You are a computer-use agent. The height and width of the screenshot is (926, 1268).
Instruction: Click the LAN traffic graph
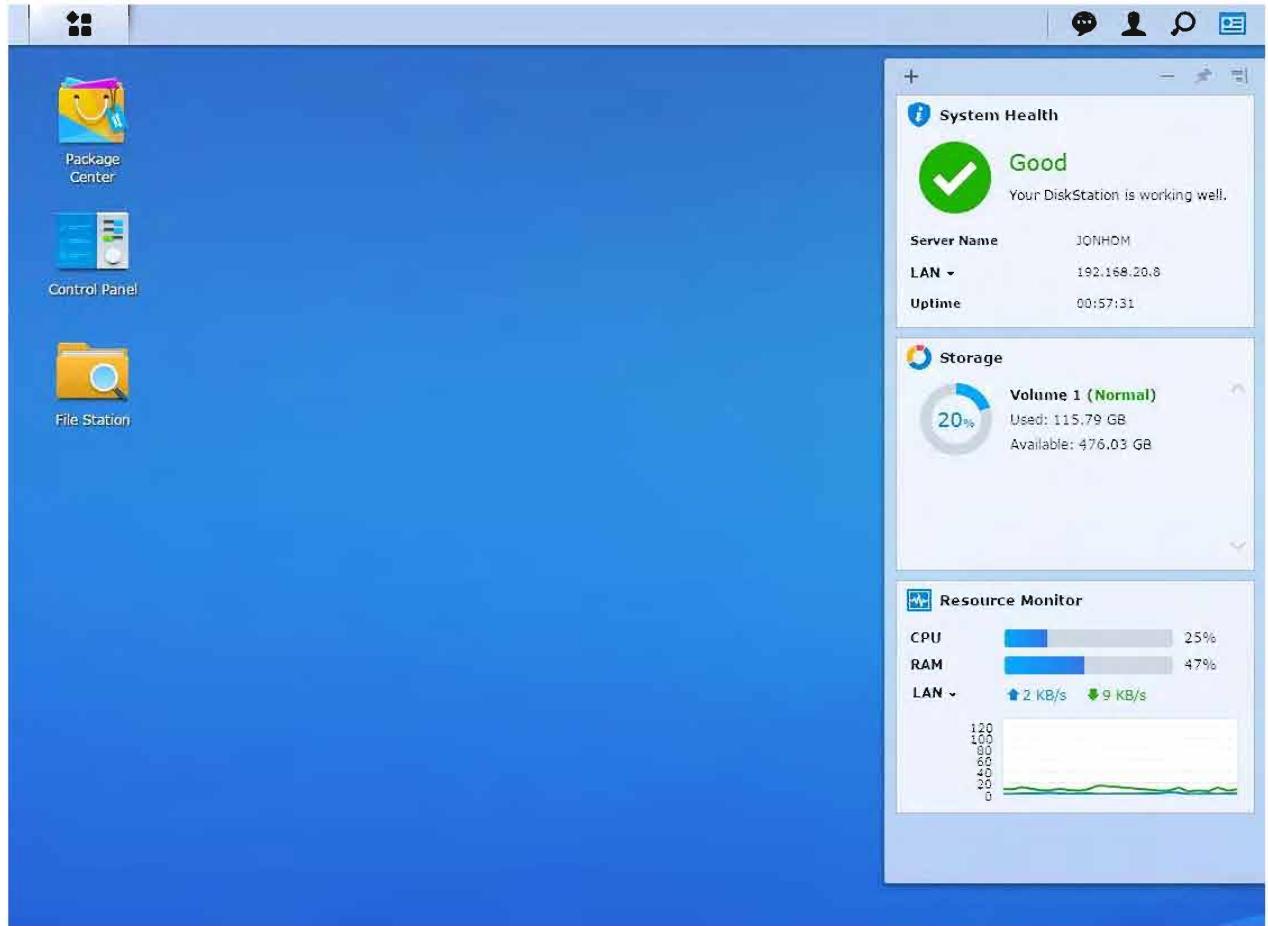[1120, 759]
